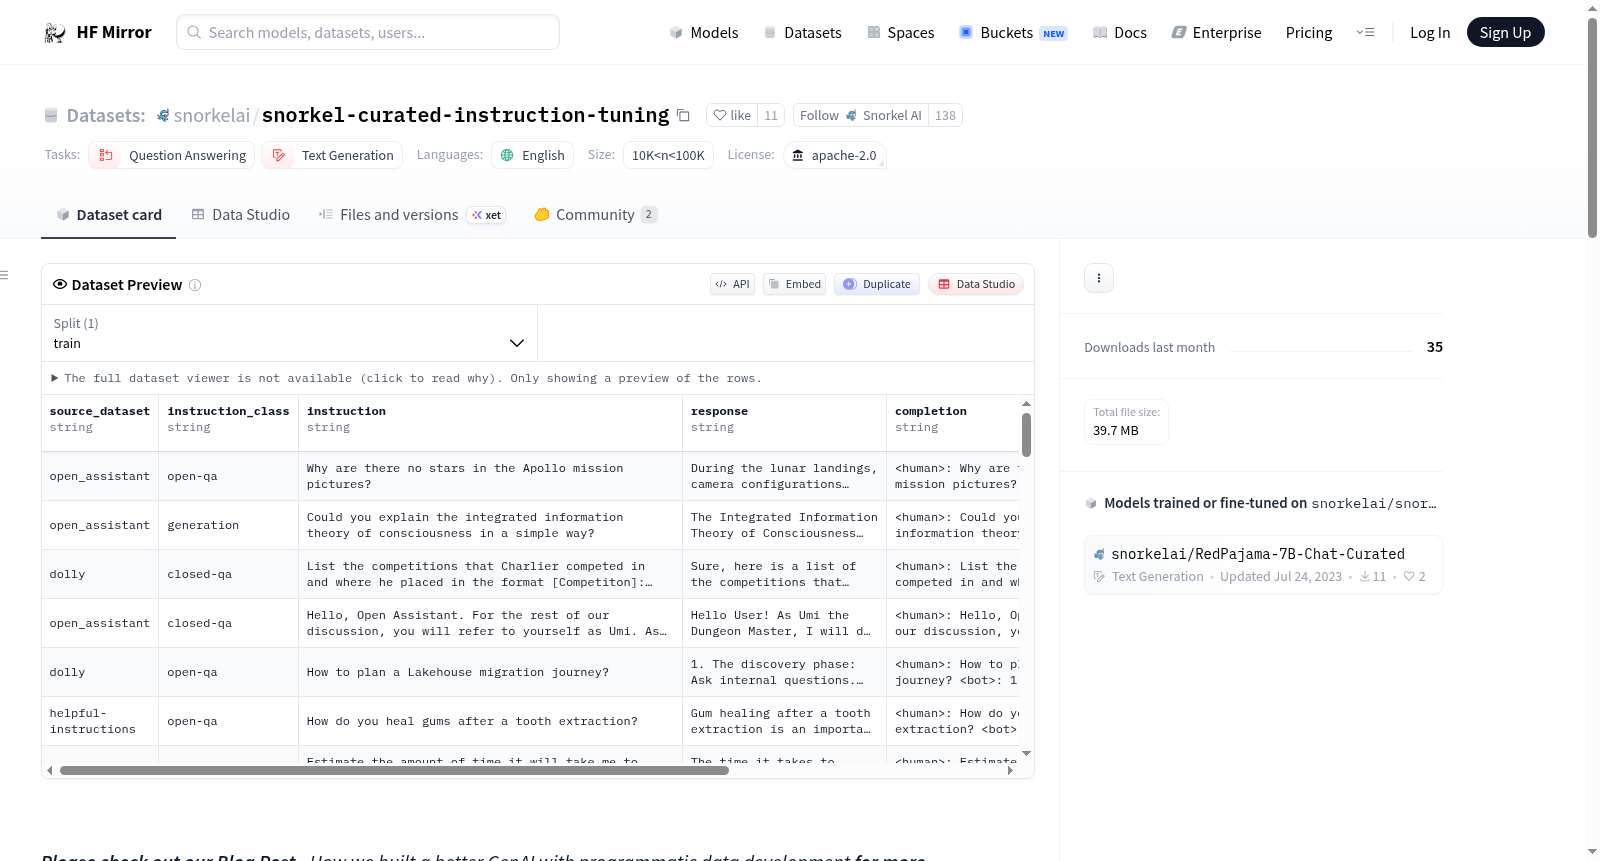Click the page vertical scrollbar
The height and width of the screenshot is (861, 1600).
coord(1592,128)
